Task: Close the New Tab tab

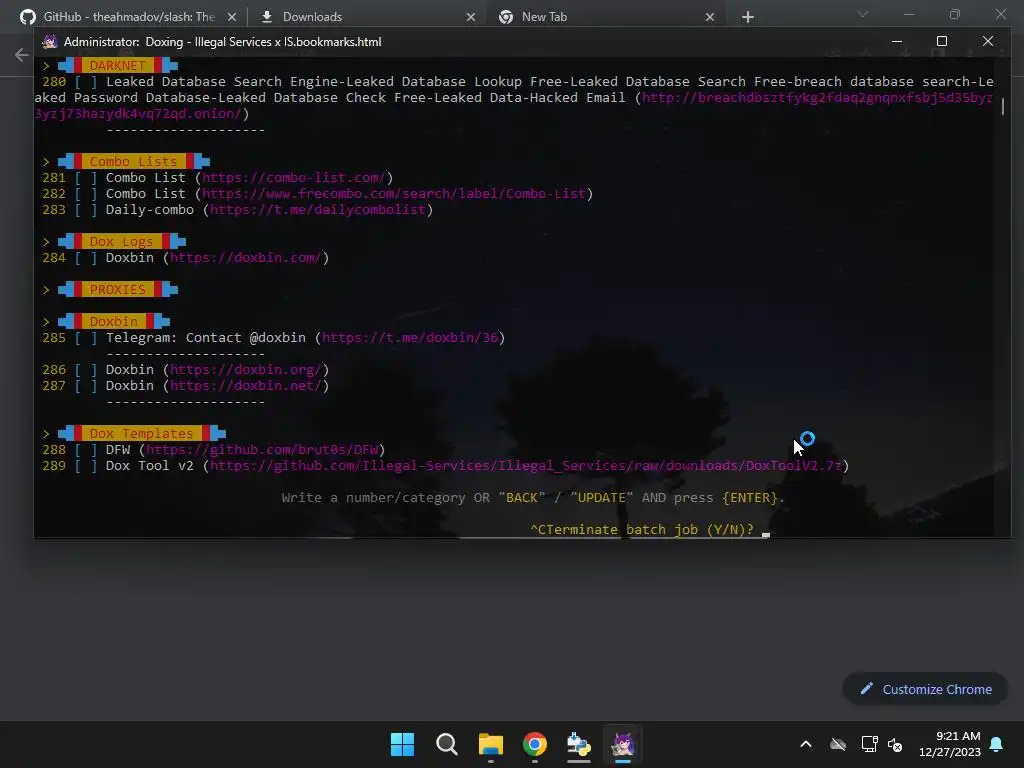Action: pos(710,17)
